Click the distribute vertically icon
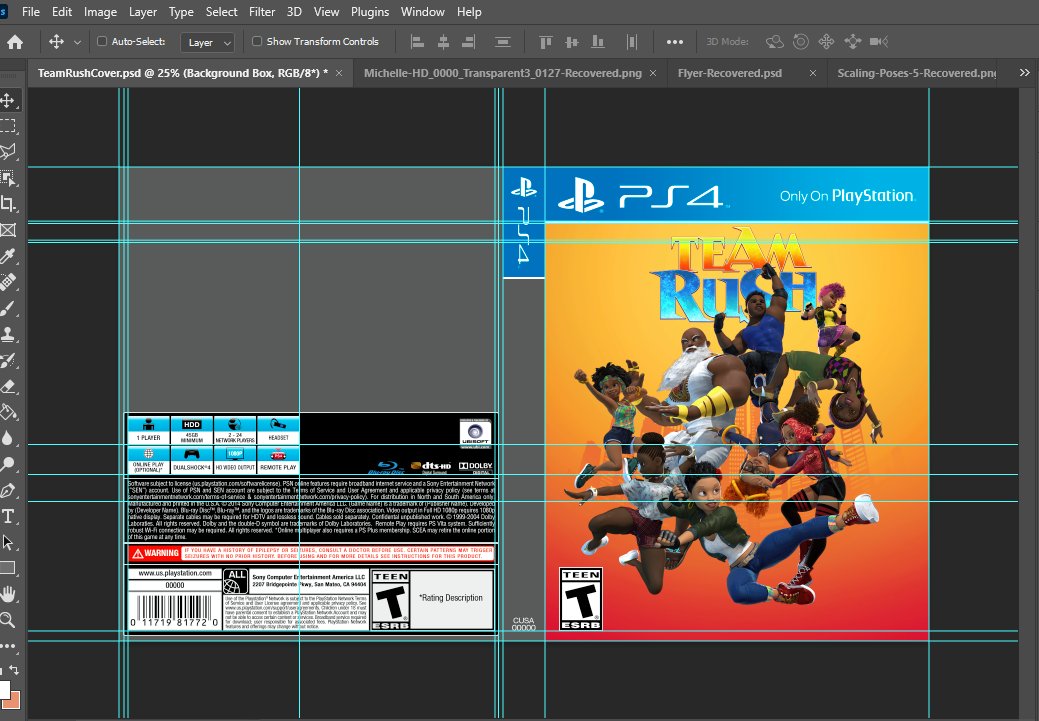This screenshot has height=721, width=1039. (x=503, y=42)
